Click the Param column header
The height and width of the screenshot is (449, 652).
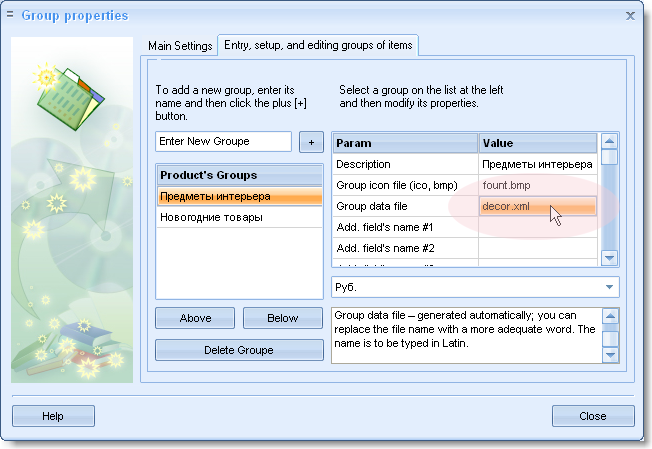pos(405,143)
